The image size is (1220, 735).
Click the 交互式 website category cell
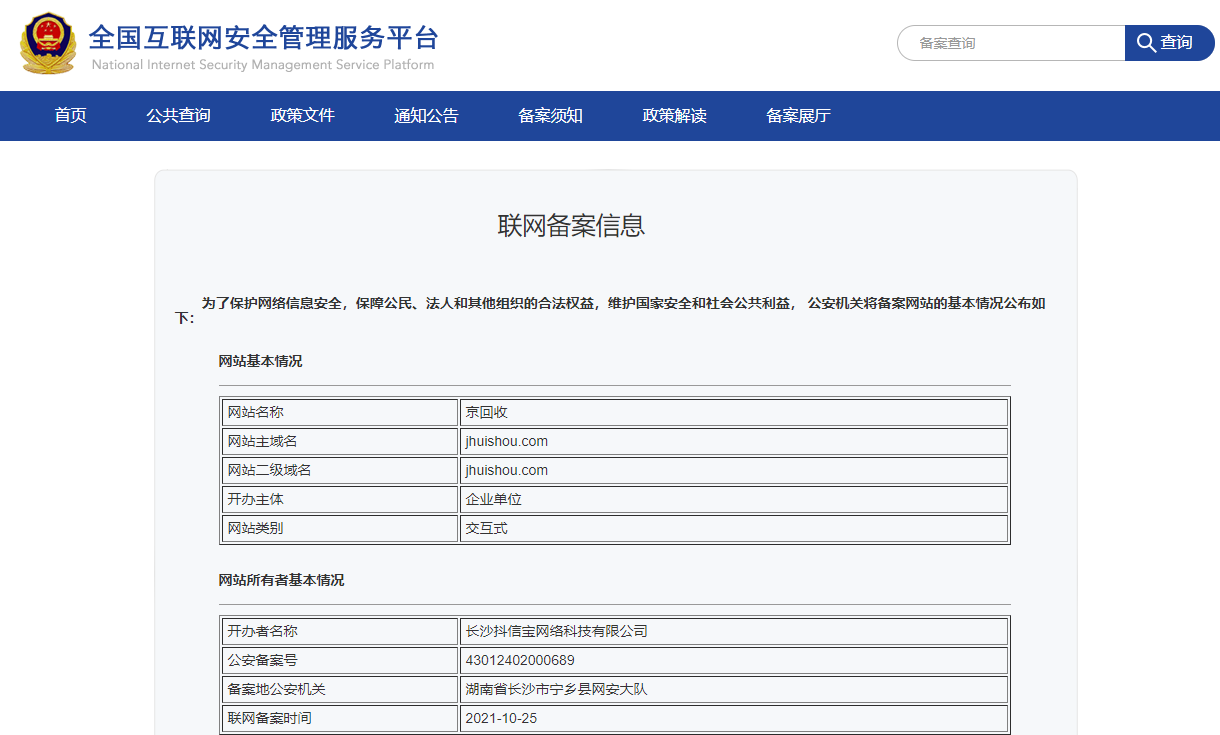tap(486, 528)
